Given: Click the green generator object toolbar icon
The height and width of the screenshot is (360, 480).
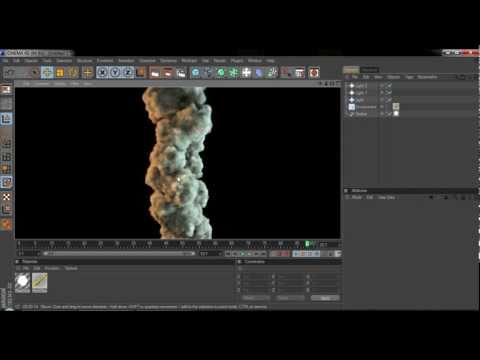Looking at the screenshot, I should click(221, 72).
